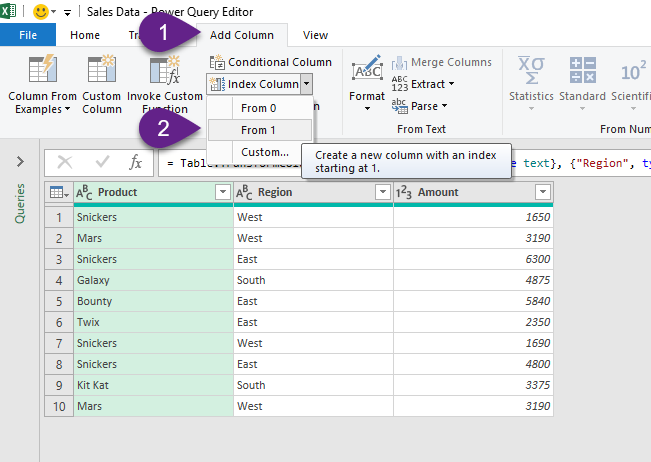The width and height of the screenshot is (651, 462).
Task: Click the Statistics icon
Action: coord(531,71)
